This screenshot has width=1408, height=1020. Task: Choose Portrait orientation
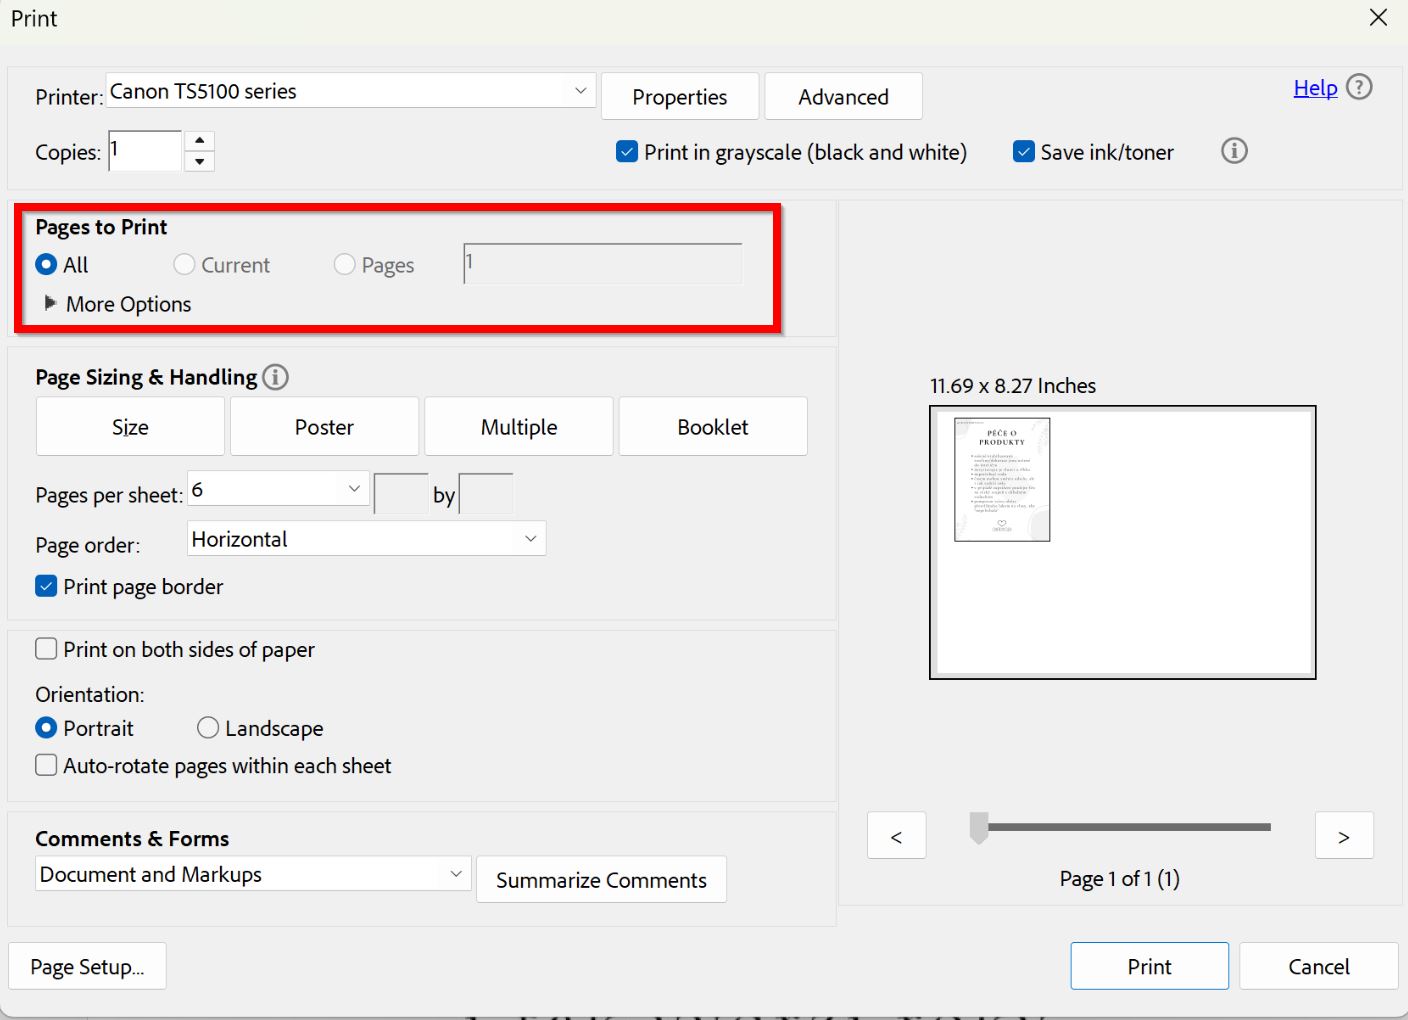(46, 728)
